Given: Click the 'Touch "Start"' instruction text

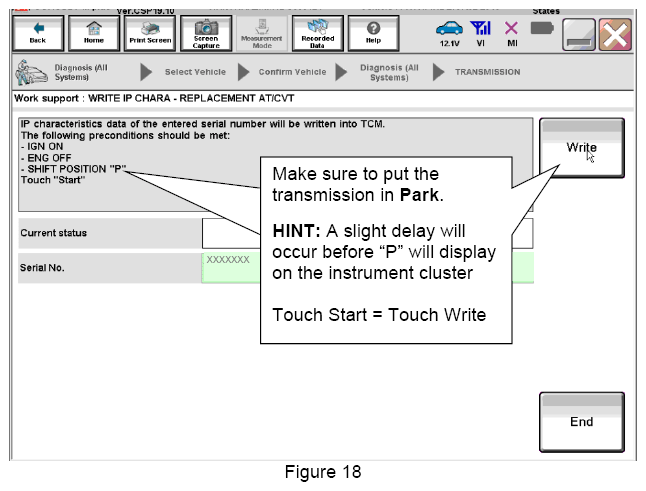Looking at the screenshot, I should click(x=53, y=180).
